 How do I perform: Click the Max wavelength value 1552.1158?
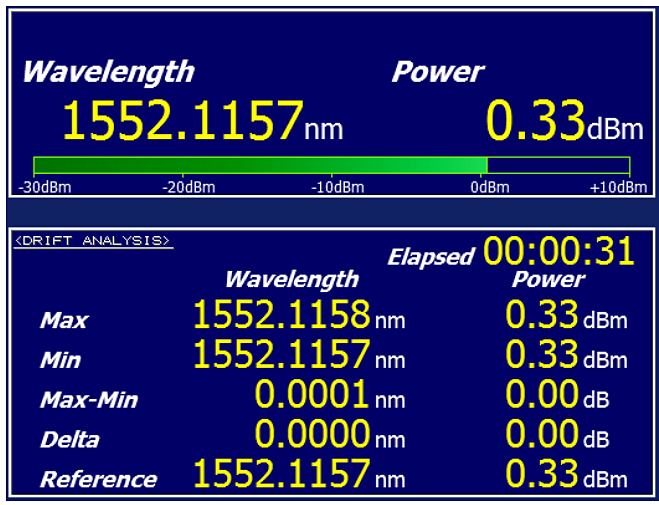click(281, 316)
